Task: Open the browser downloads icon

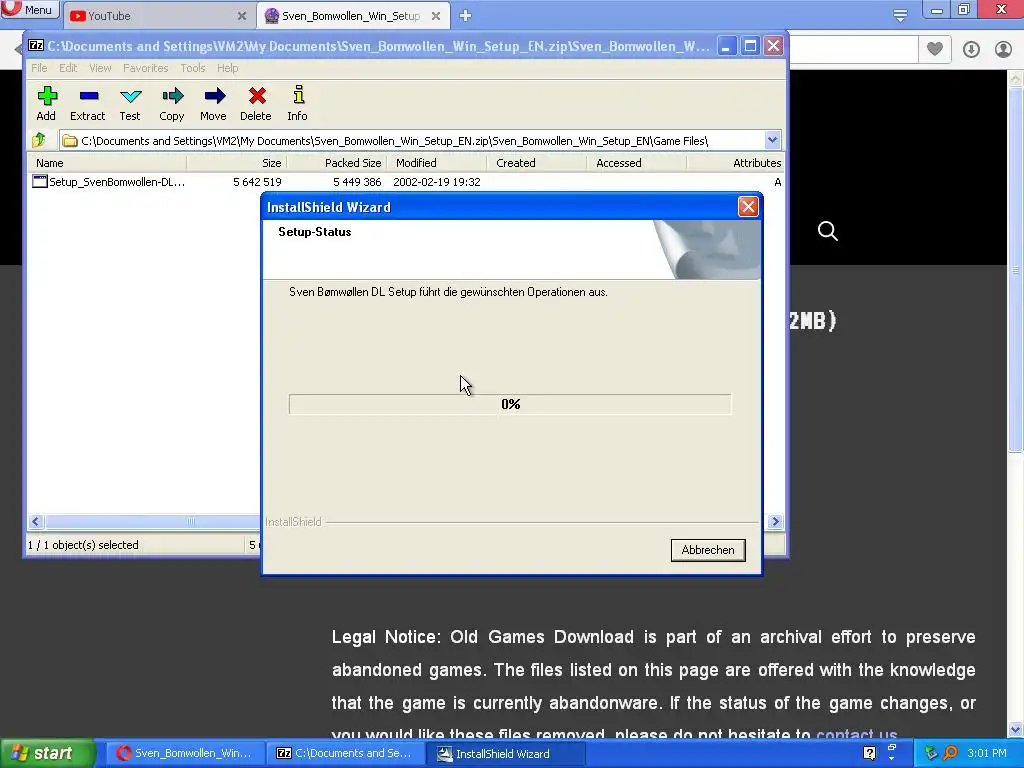Action: click(x=971, y=49)
